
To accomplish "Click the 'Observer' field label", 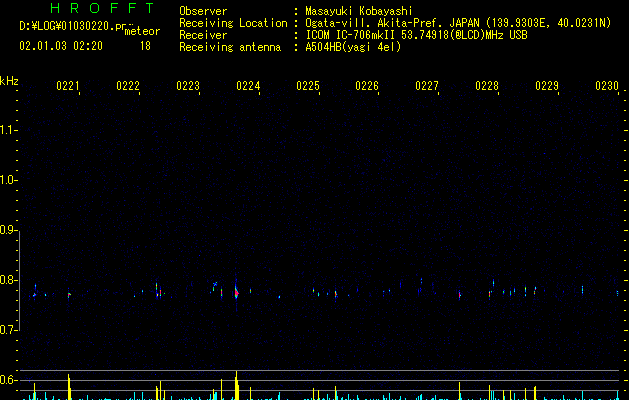I will point(203,11).
